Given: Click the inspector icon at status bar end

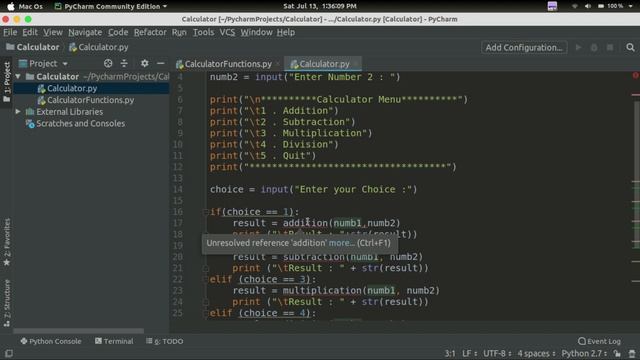Looking at the screenshot, I should tap(632, 353).
